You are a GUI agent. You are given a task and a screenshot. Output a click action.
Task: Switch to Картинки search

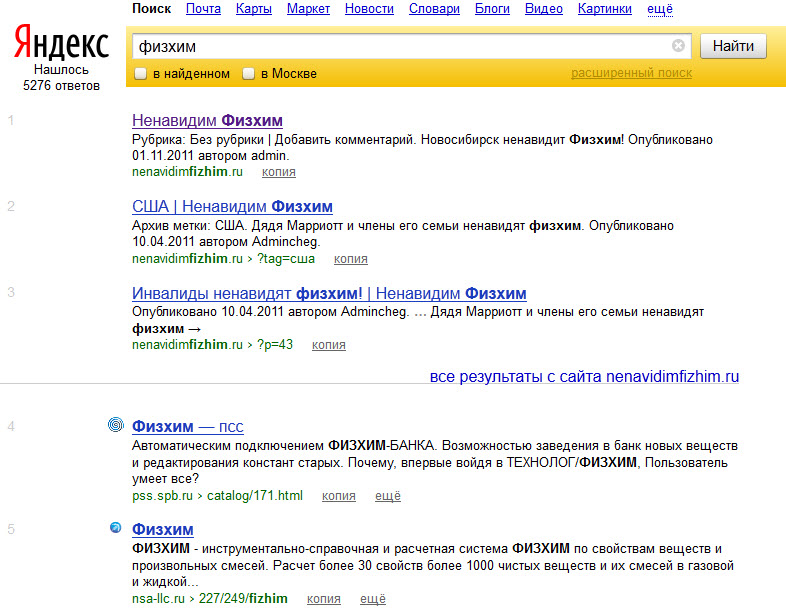click(605, 9)
